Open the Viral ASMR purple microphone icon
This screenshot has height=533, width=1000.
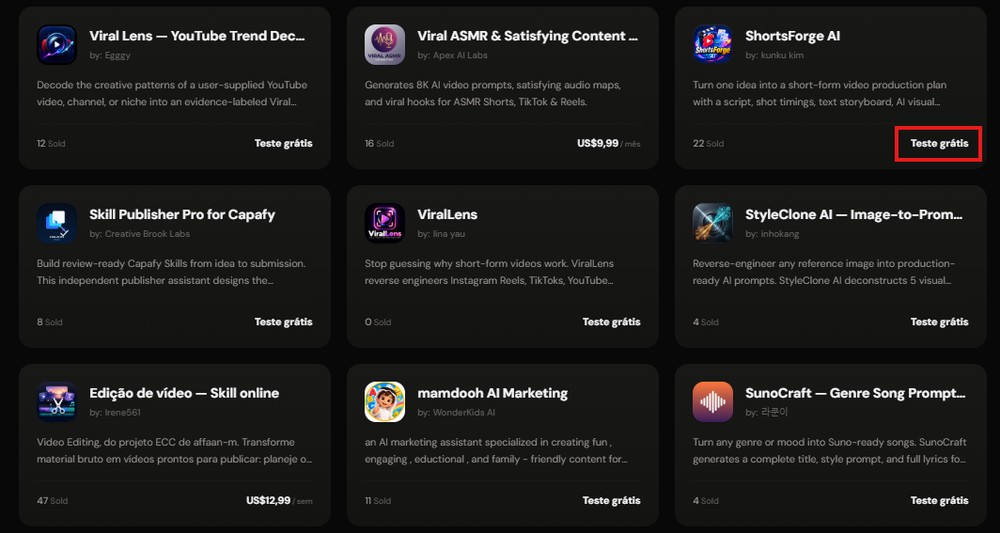pos(385,45)
